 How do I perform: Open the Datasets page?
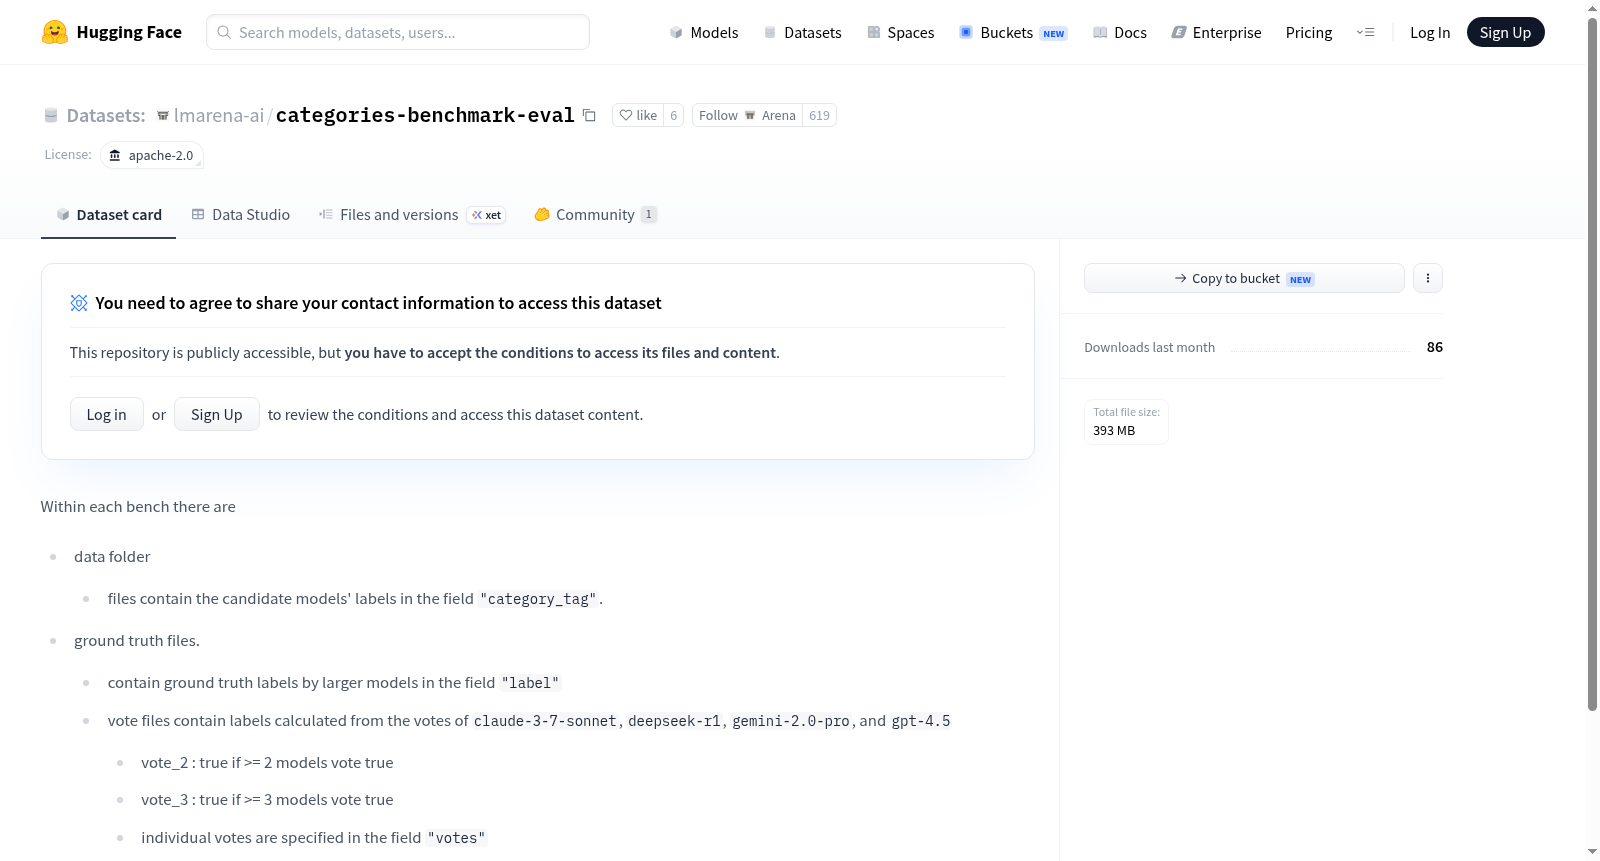coord(803,33)
